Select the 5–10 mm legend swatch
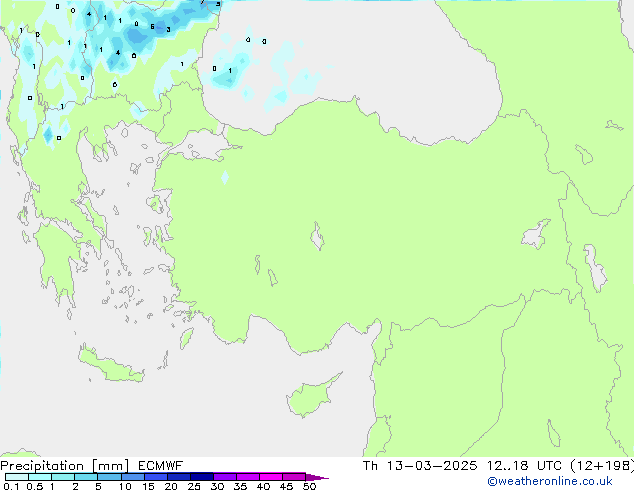634x490 pixels. click(109, 477)
